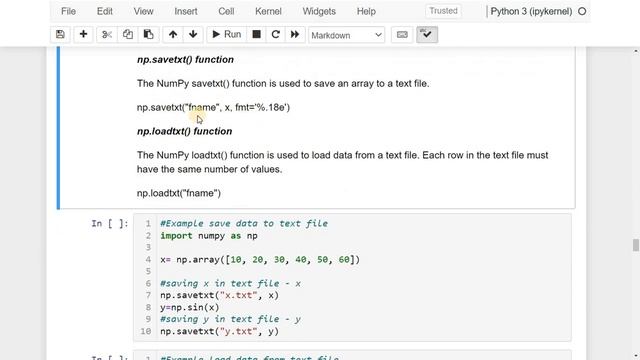This screenshot has width=640, height=360.
Task: Click the Trusted notebook indicator
Action: point(443,11)
